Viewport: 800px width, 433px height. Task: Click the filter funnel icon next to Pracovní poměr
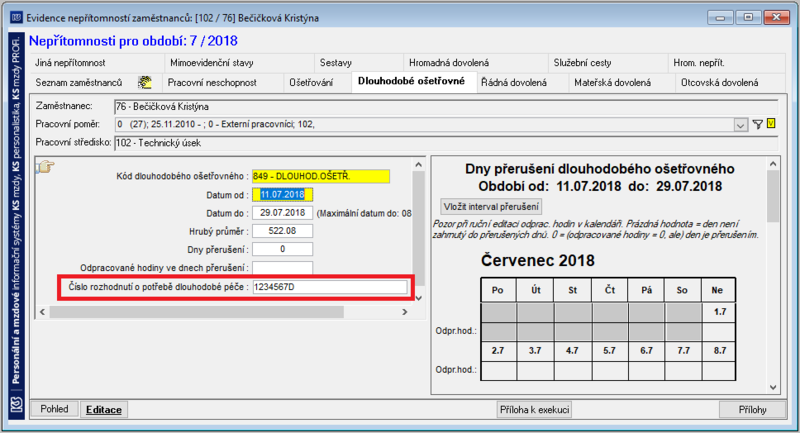click(x=758, y=124)
